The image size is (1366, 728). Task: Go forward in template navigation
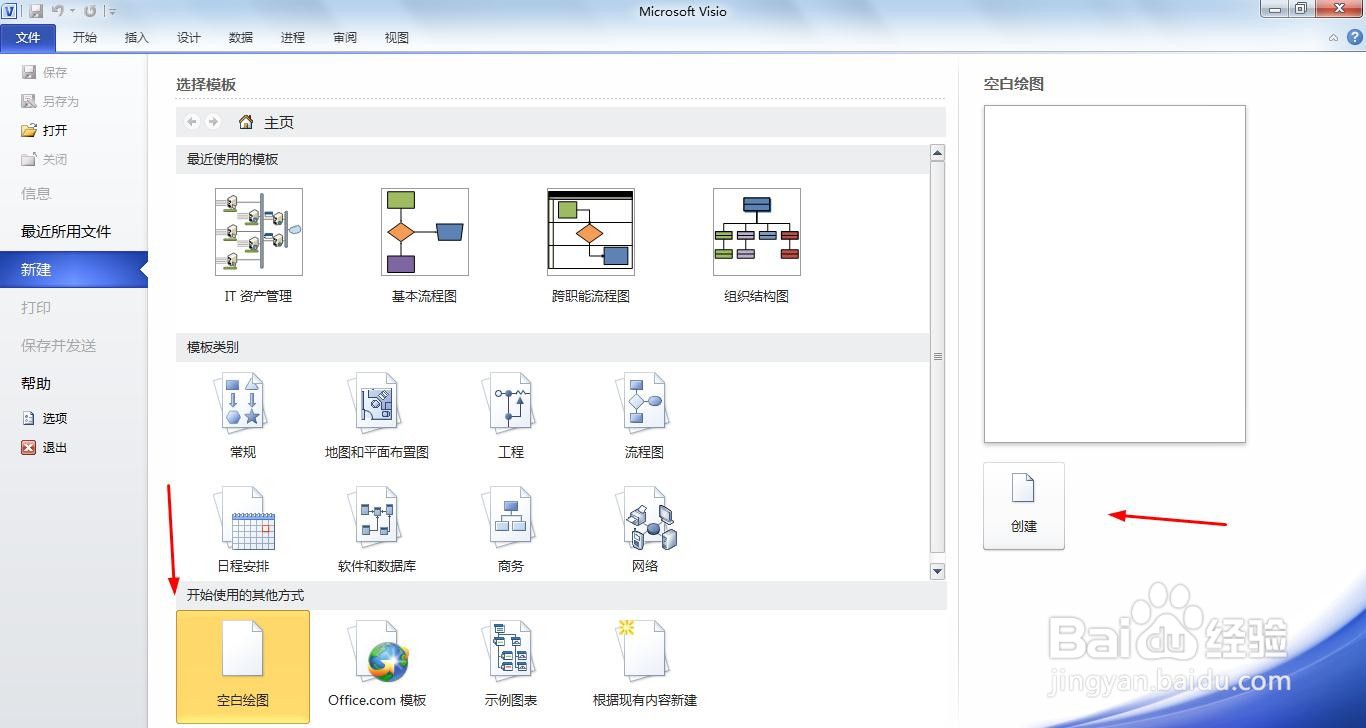click(x=213, y=122)
